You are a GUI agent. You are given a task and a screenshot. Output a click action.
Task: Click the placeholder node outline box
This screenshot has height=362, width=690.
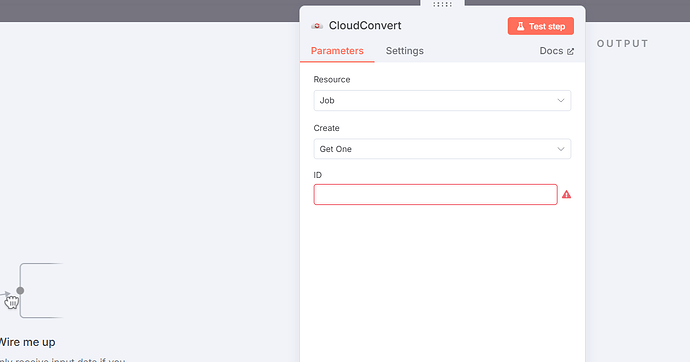[x=41, y=290]
